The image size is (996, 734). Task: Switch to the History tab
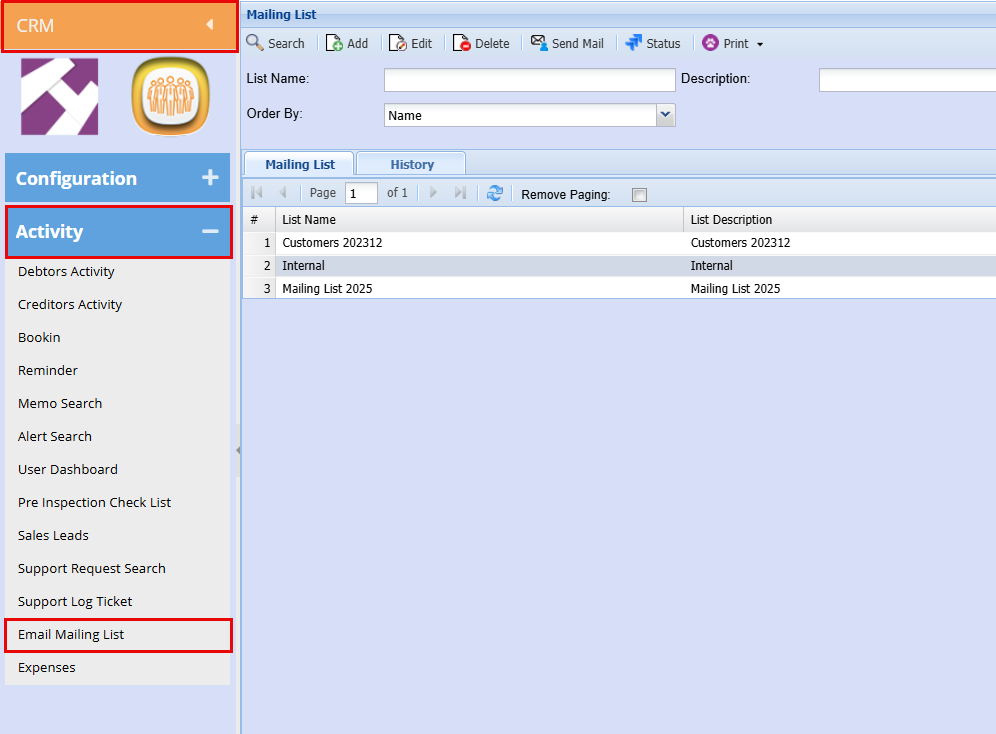tap(411, 164)
